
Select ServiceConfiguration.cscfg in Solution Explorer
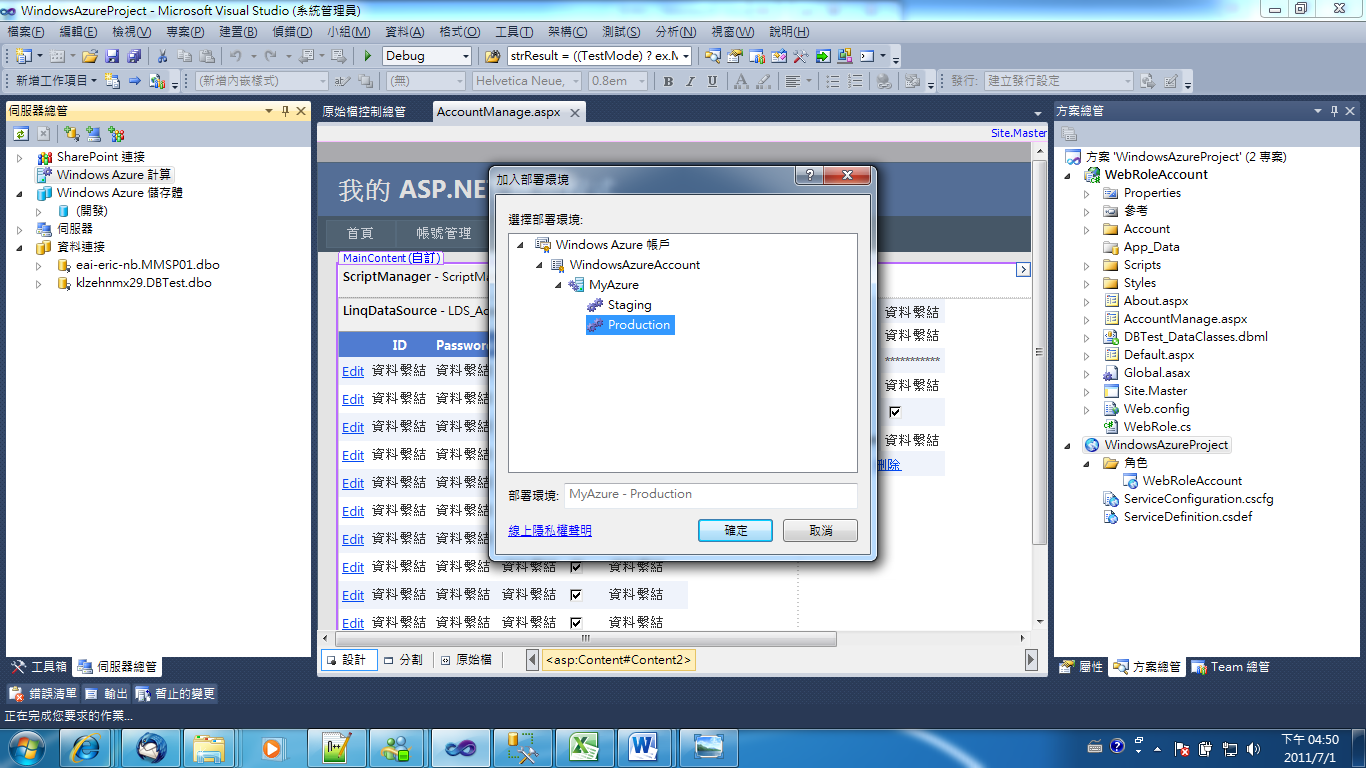pos(1198,499)
